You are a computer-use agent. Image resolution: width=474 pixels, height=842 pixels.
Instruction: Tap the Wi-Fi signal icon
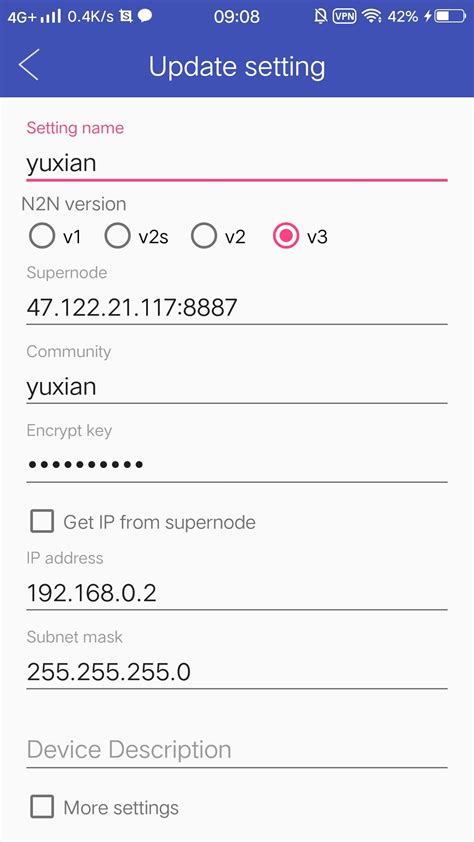(x=371, y=16)
